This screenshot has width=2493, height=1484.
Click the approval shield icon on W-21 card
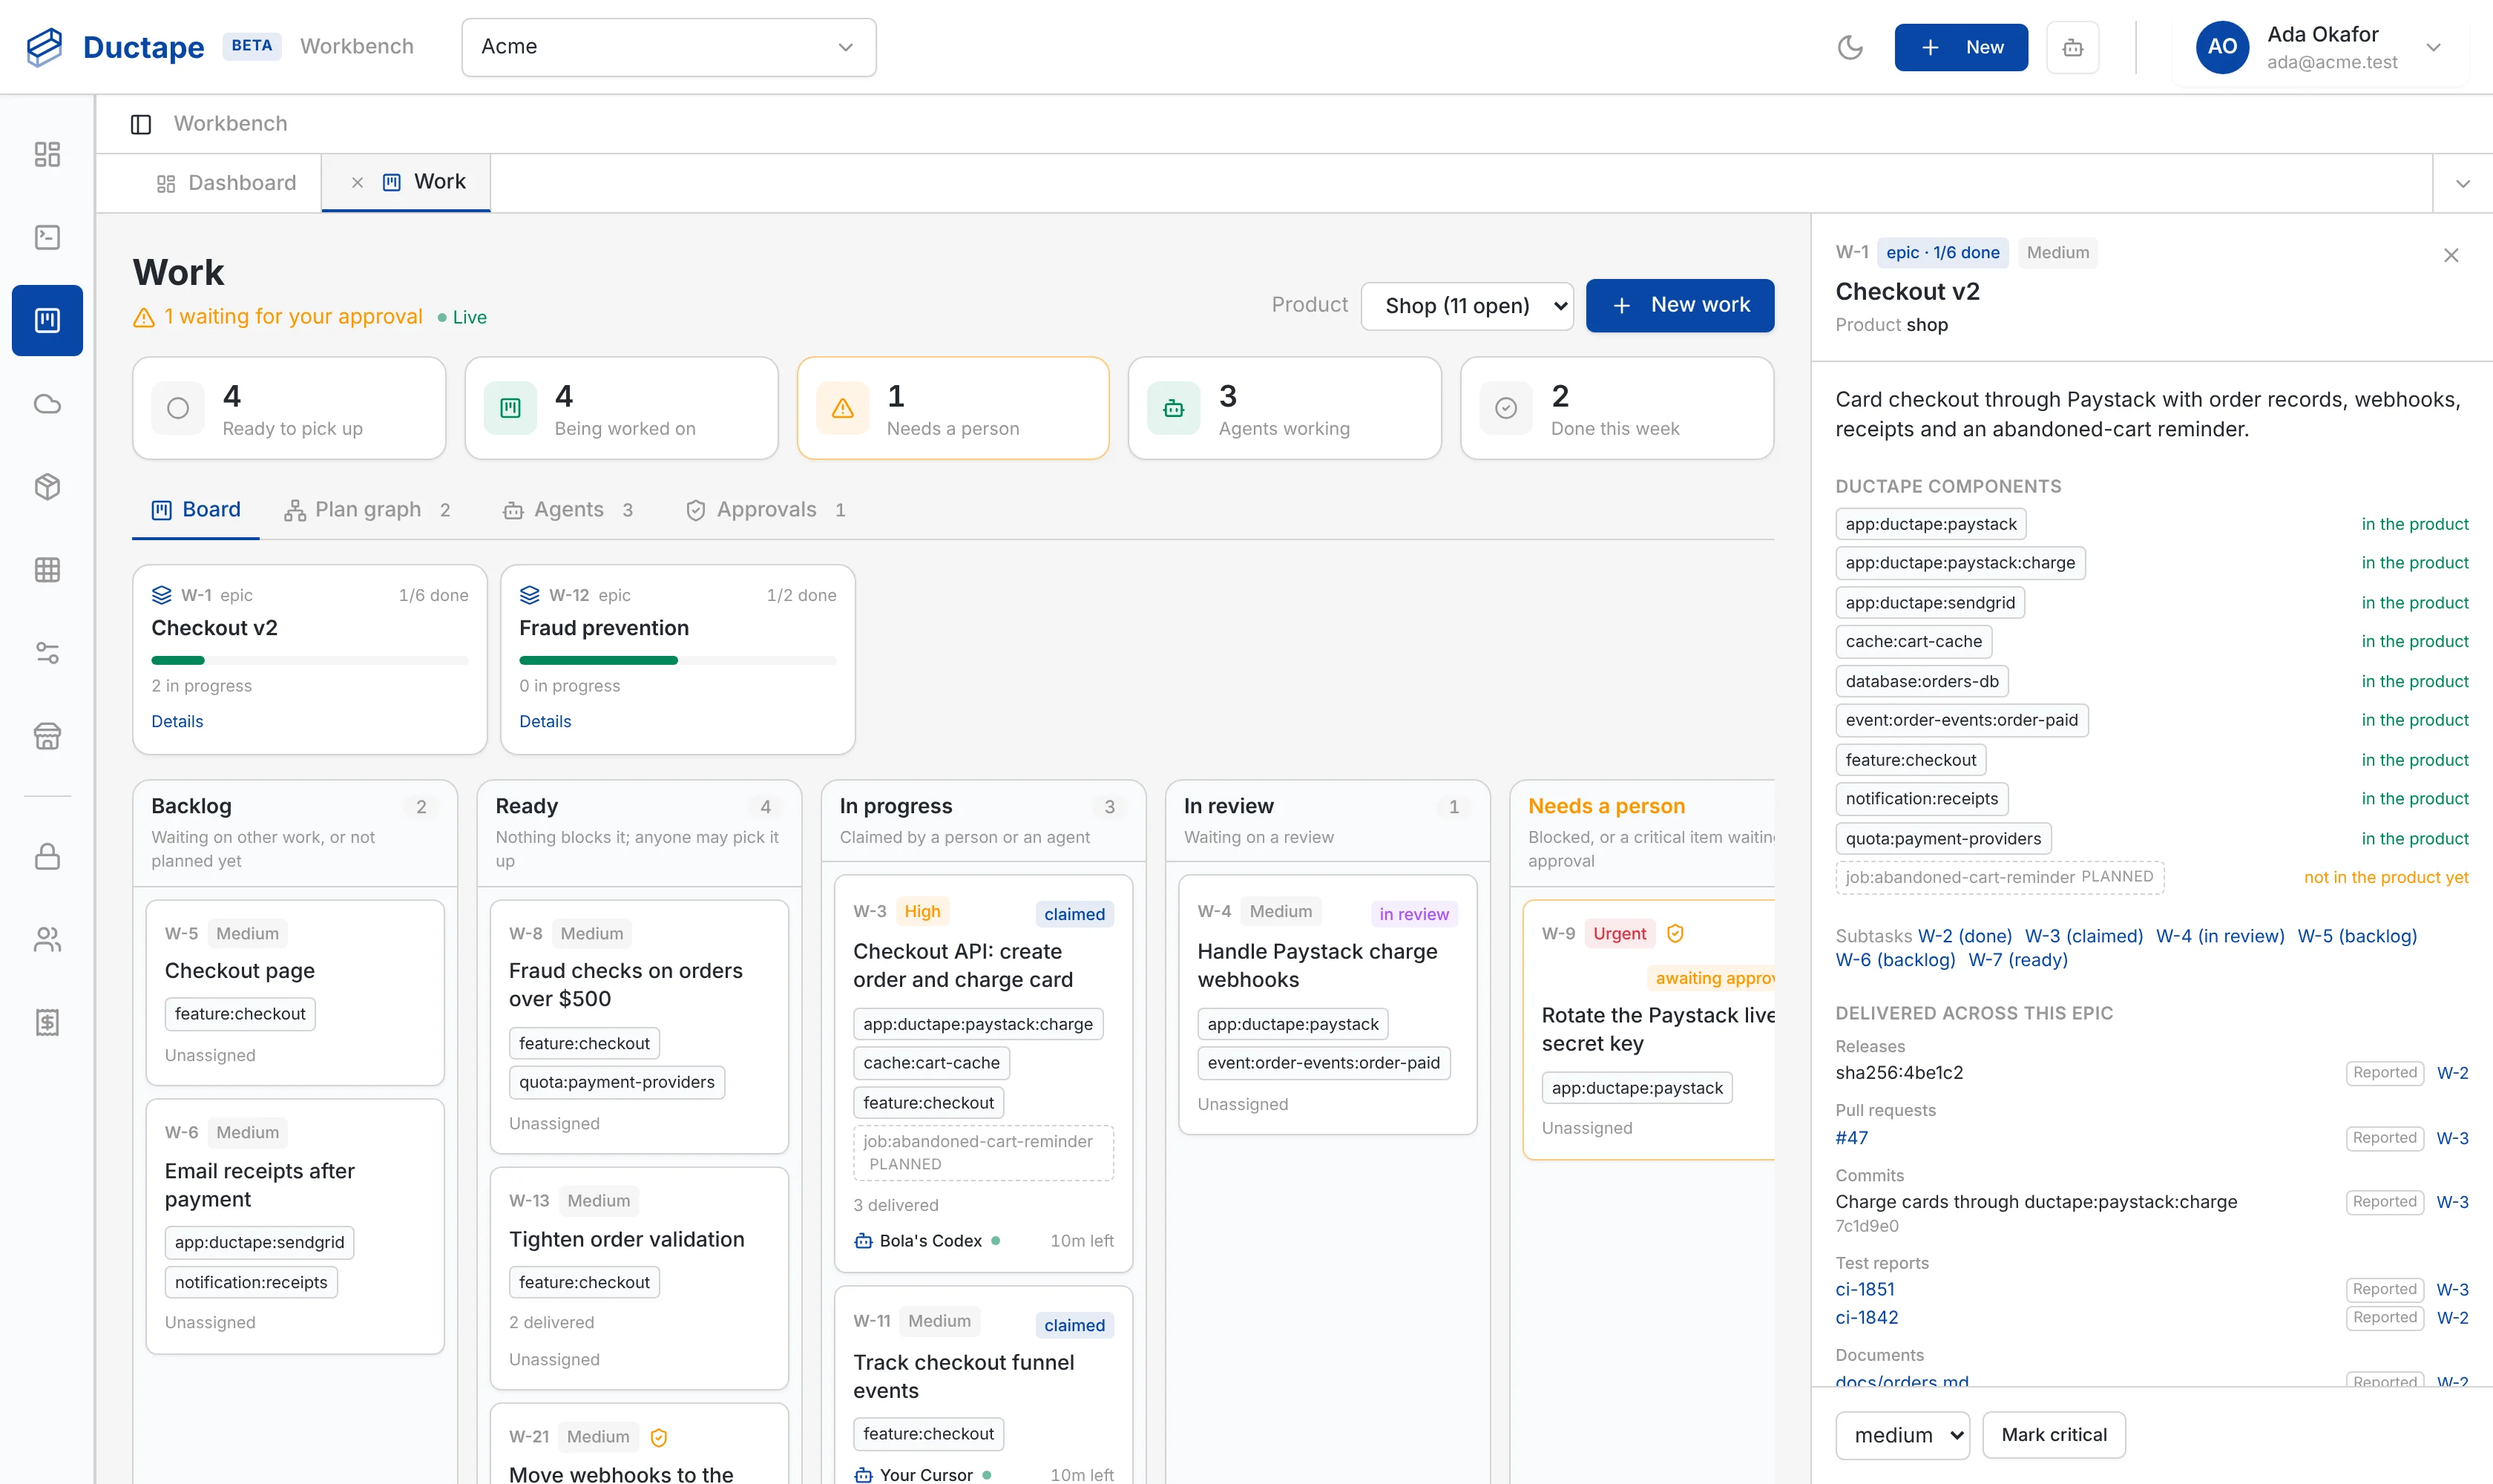[x=659, y=1437]
